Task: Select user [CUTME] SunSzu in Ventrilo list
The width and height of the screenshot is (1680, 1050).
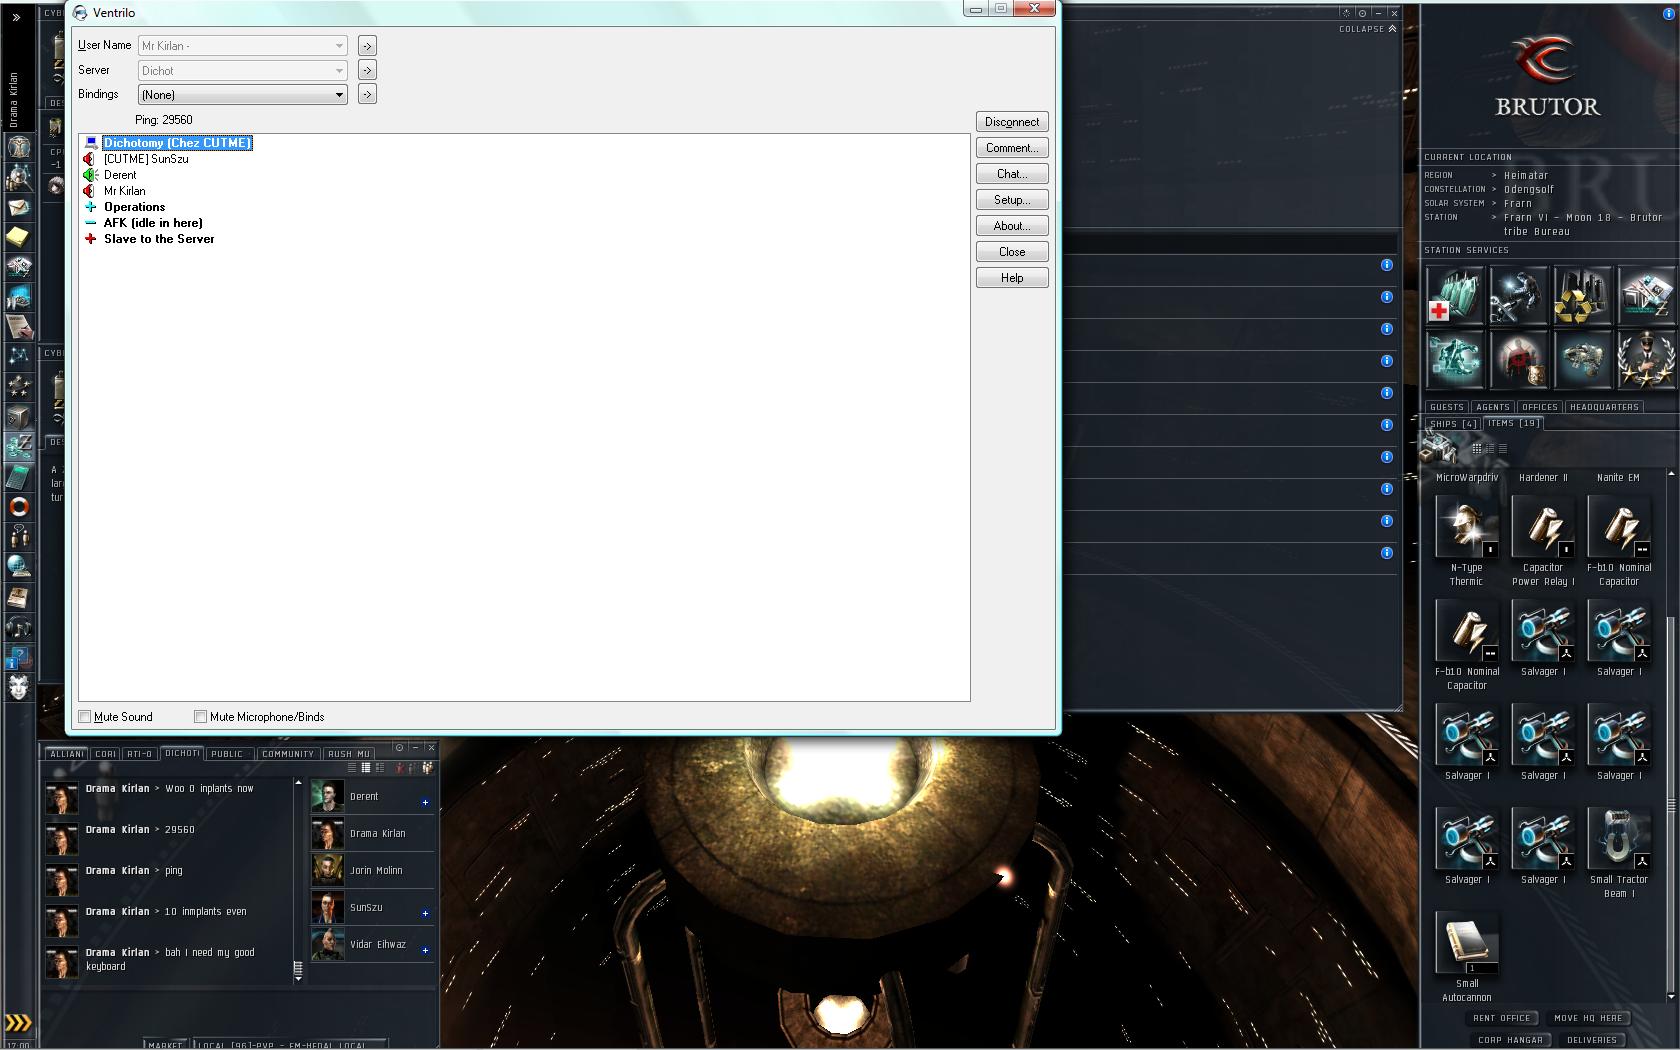Action: pos(146,159)
